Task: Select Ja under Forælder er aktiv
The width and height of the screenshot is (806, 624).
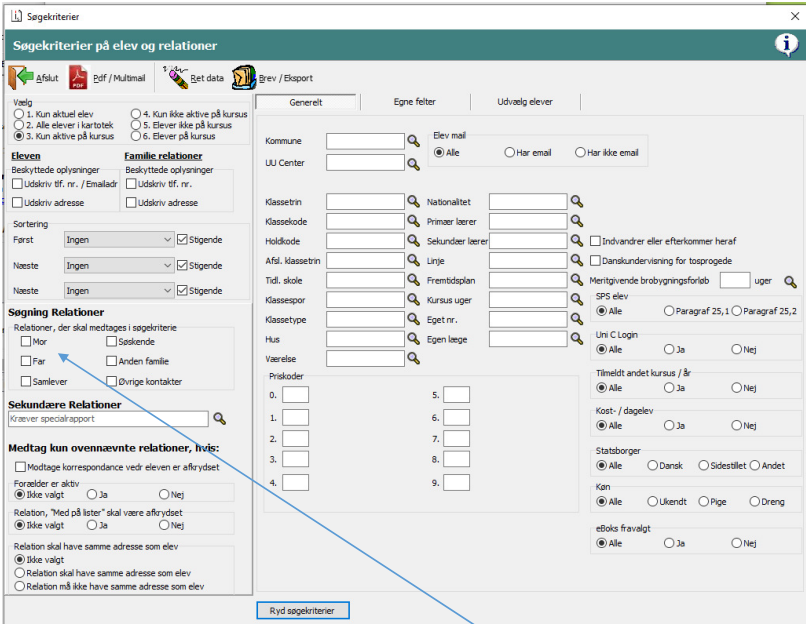Action: tap(92, 494)
